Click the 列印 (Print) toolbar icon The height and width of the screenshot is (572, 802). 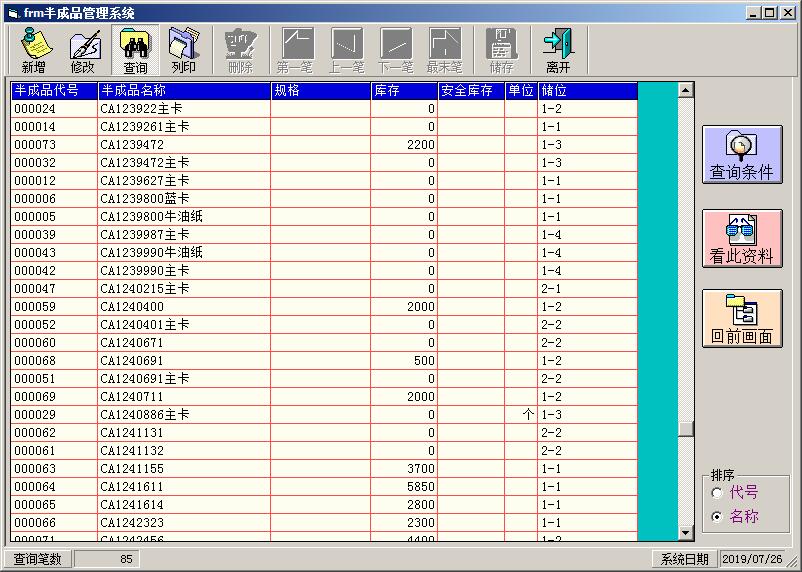pos(184,50)
